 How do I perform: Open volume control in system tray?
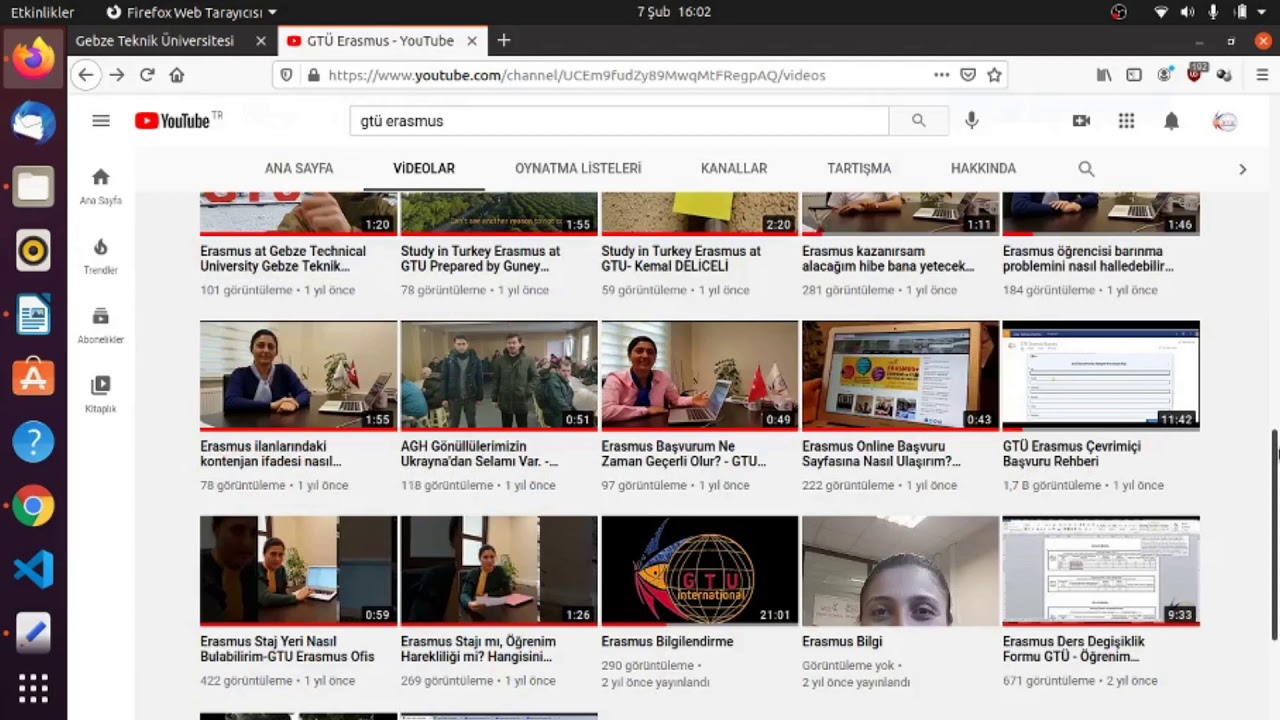click(x=1187, y=12)
